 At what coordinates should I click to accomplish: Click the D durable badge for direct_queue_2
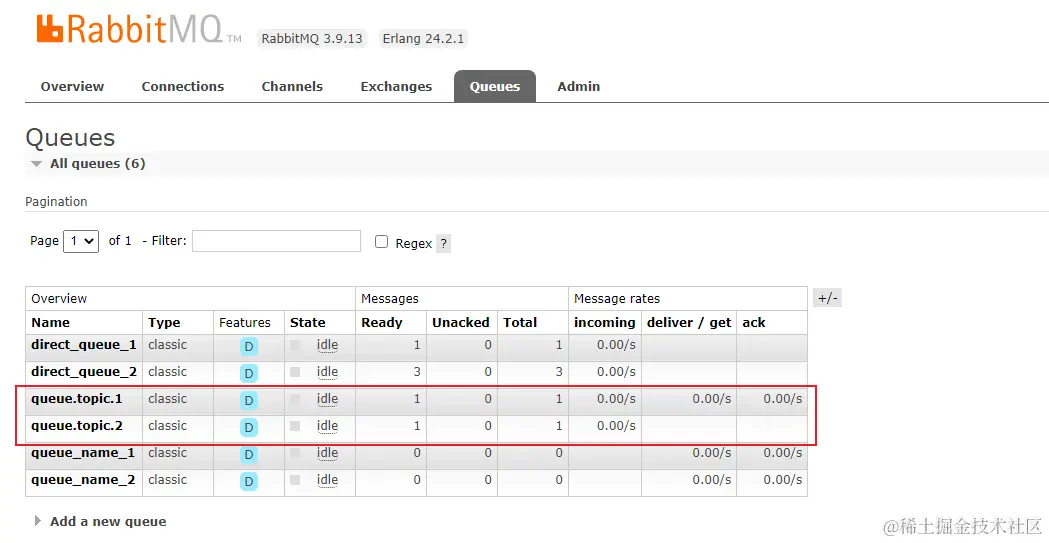pos(249,373)
